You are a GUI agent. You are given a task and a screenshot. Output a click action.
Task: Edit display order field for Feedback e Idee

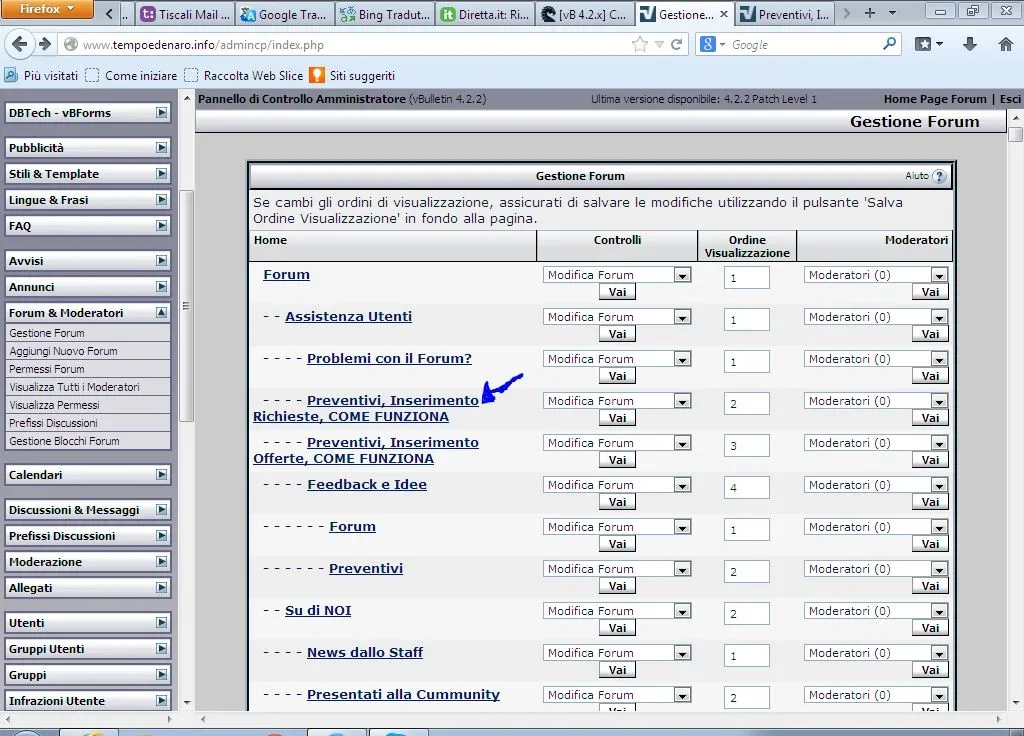pyautogui.click(x=746, y=488)
